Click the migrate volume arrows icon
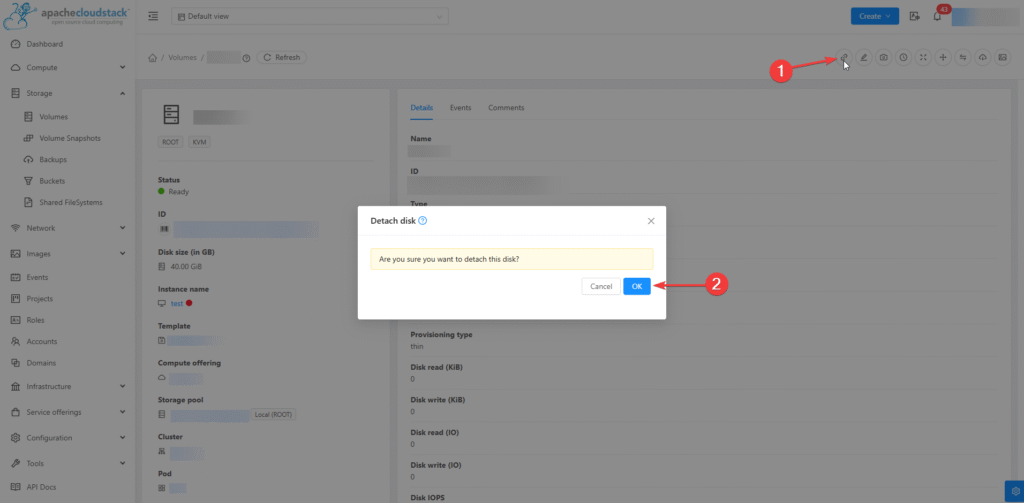 pos(963,58)
